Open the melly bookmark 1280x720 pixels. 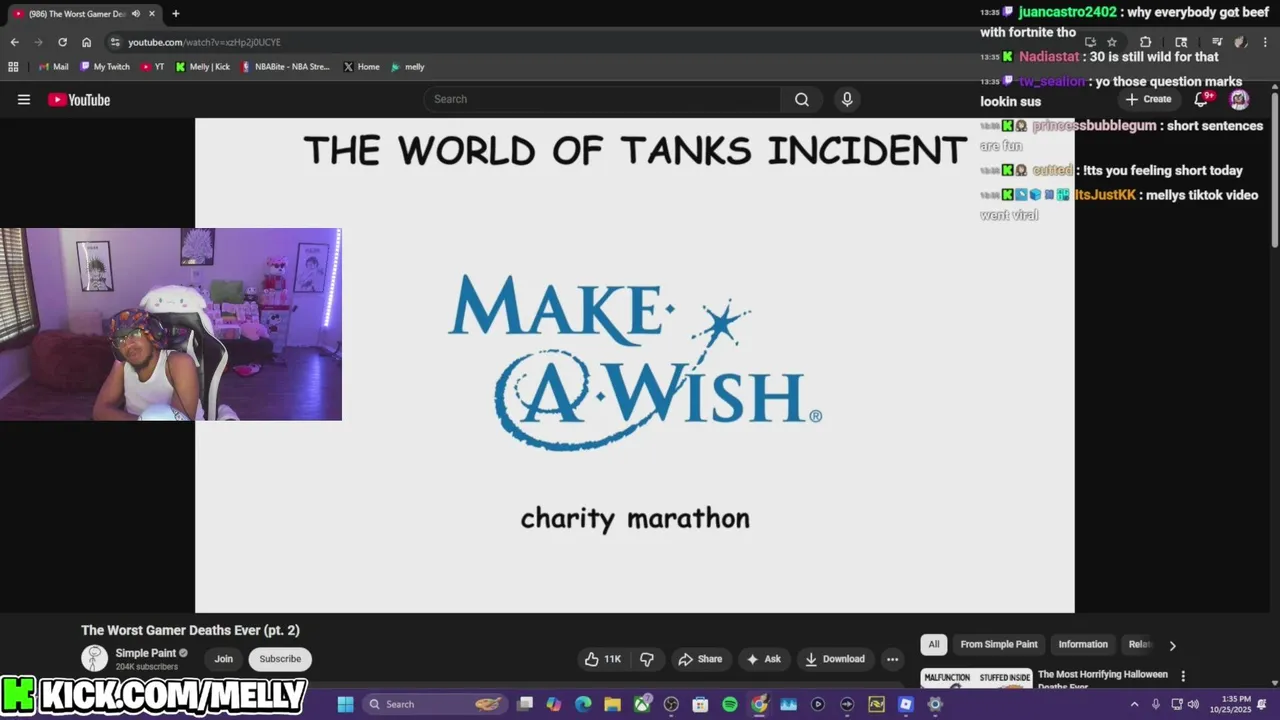(408, 67)
